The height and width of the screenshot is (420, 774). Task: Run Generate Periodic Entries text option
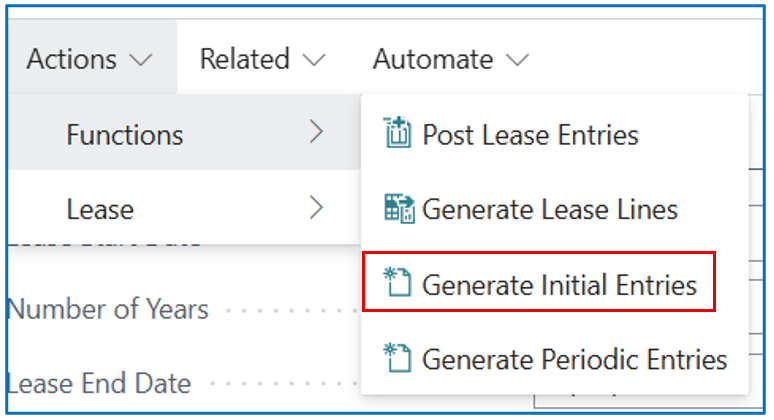[574, 358]
